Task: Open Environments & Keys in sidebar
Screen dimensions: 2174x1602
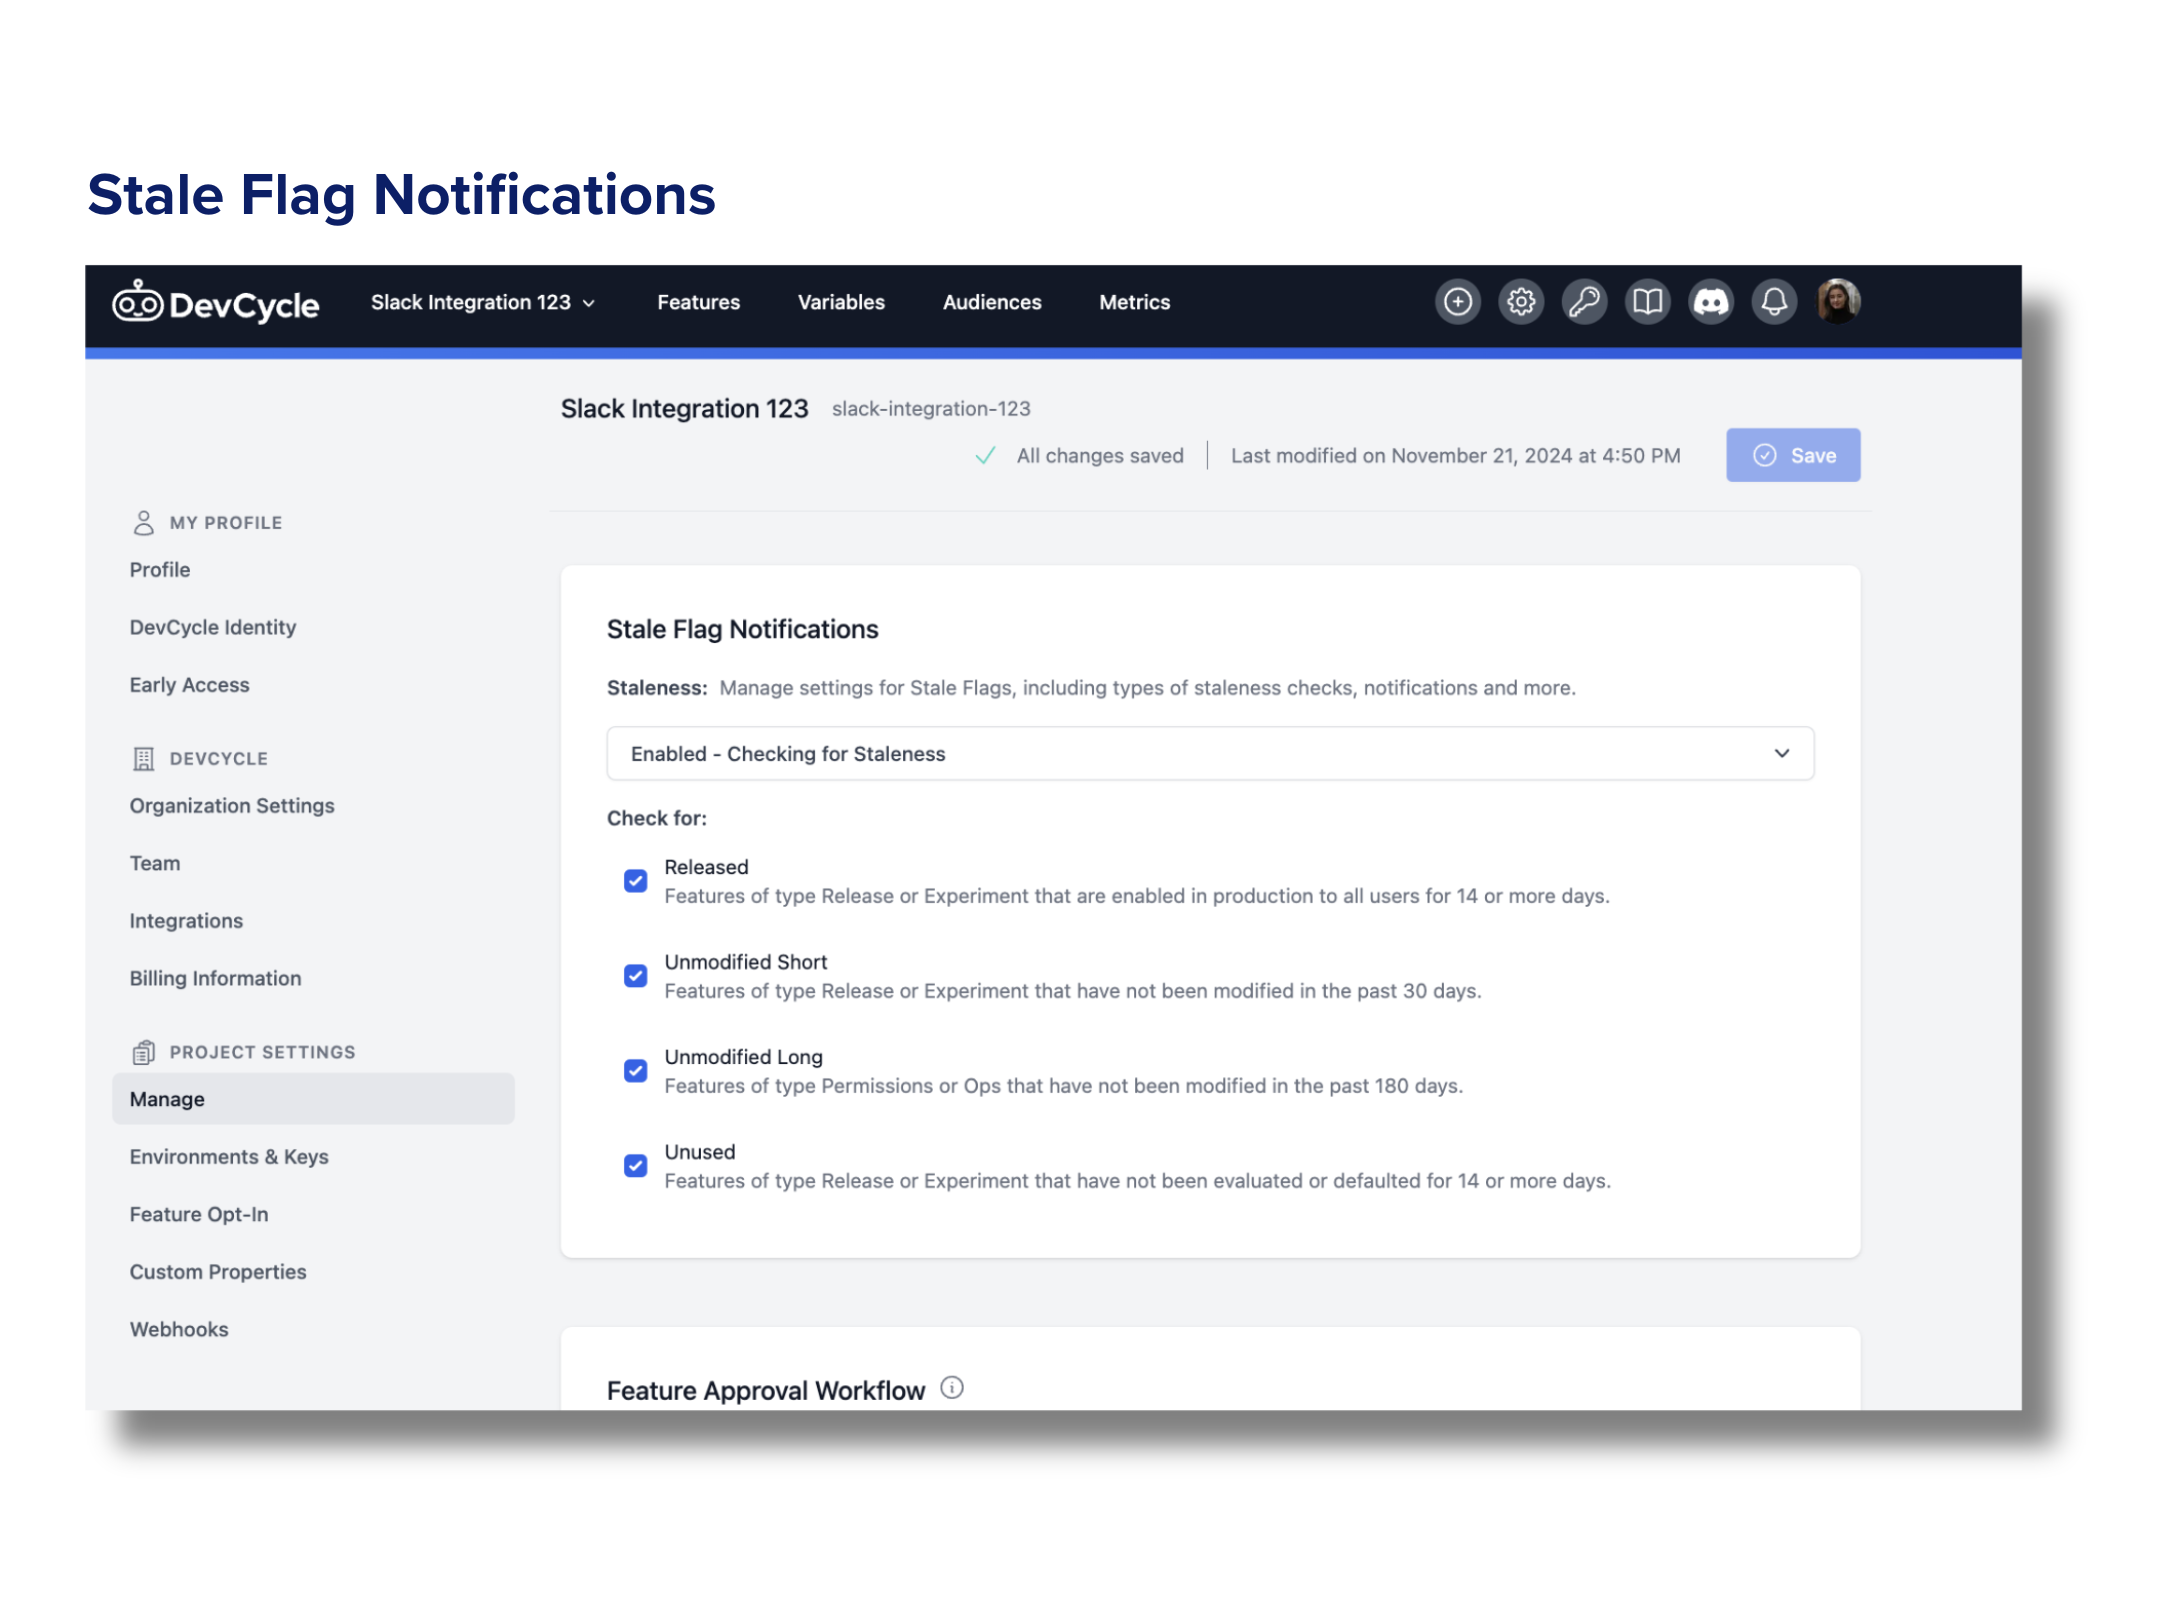Action: pos(229,1156)
